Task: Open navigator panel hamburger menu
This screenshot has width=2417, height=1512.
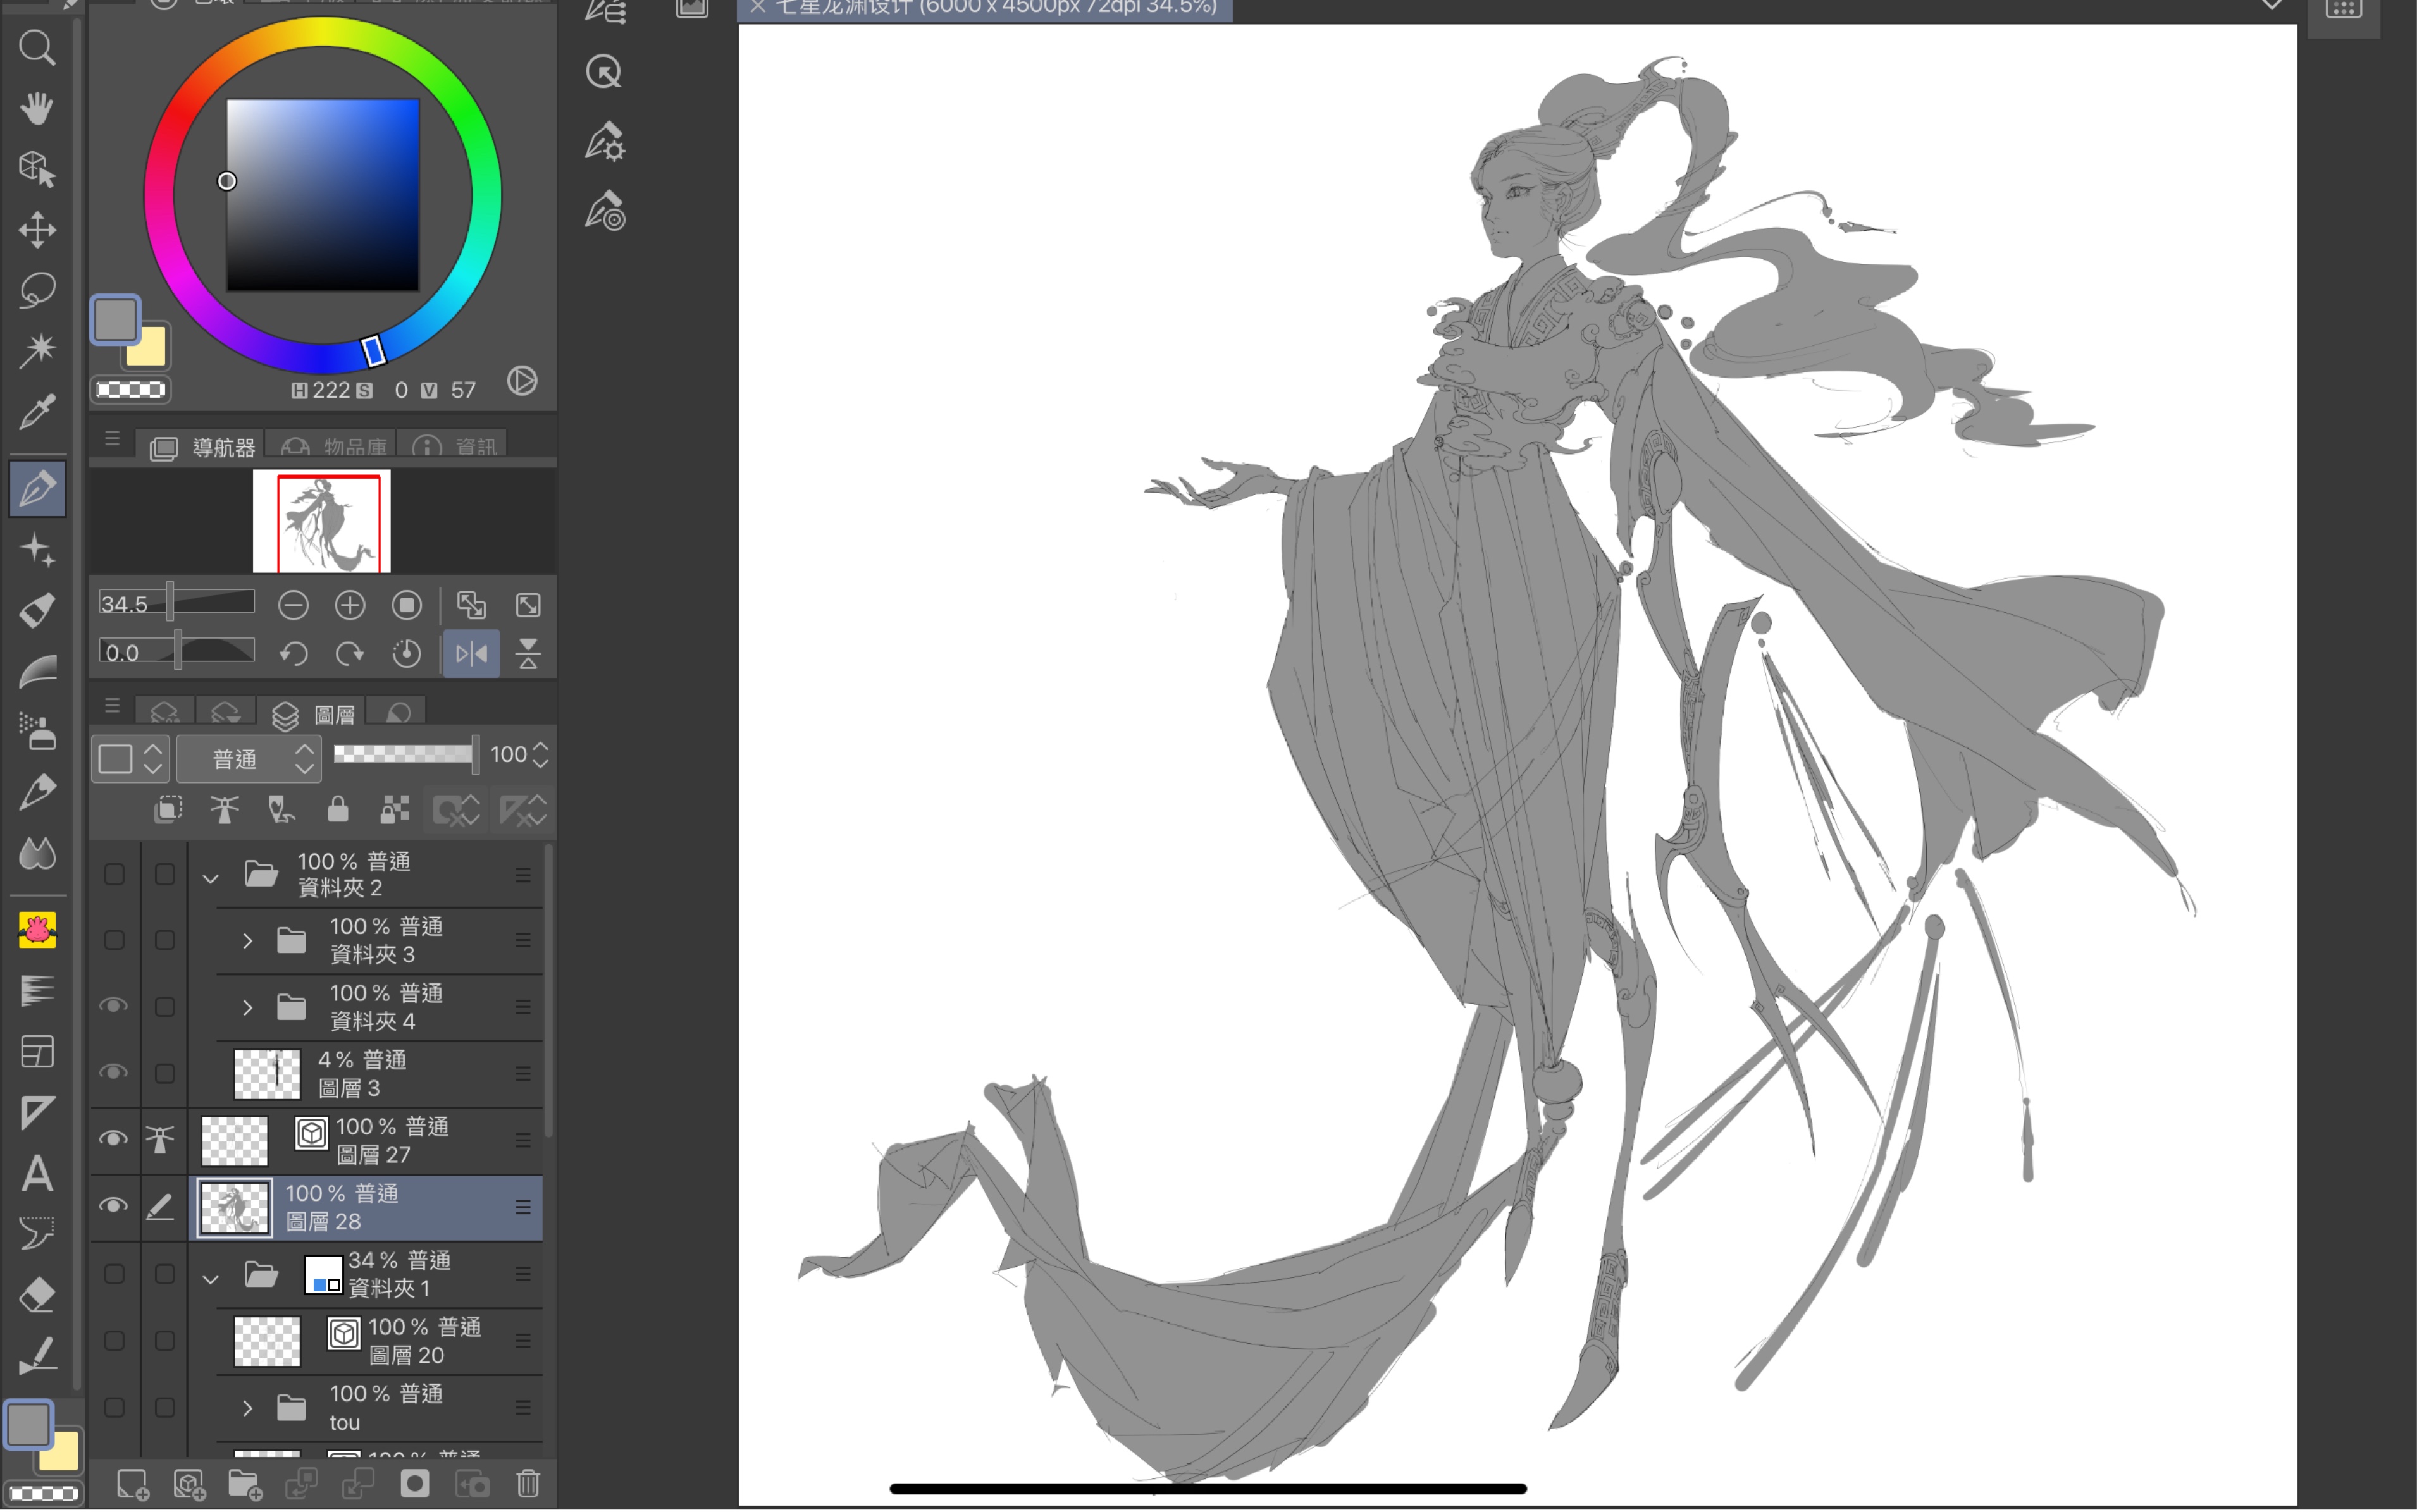Action: (x=112, y=439)
